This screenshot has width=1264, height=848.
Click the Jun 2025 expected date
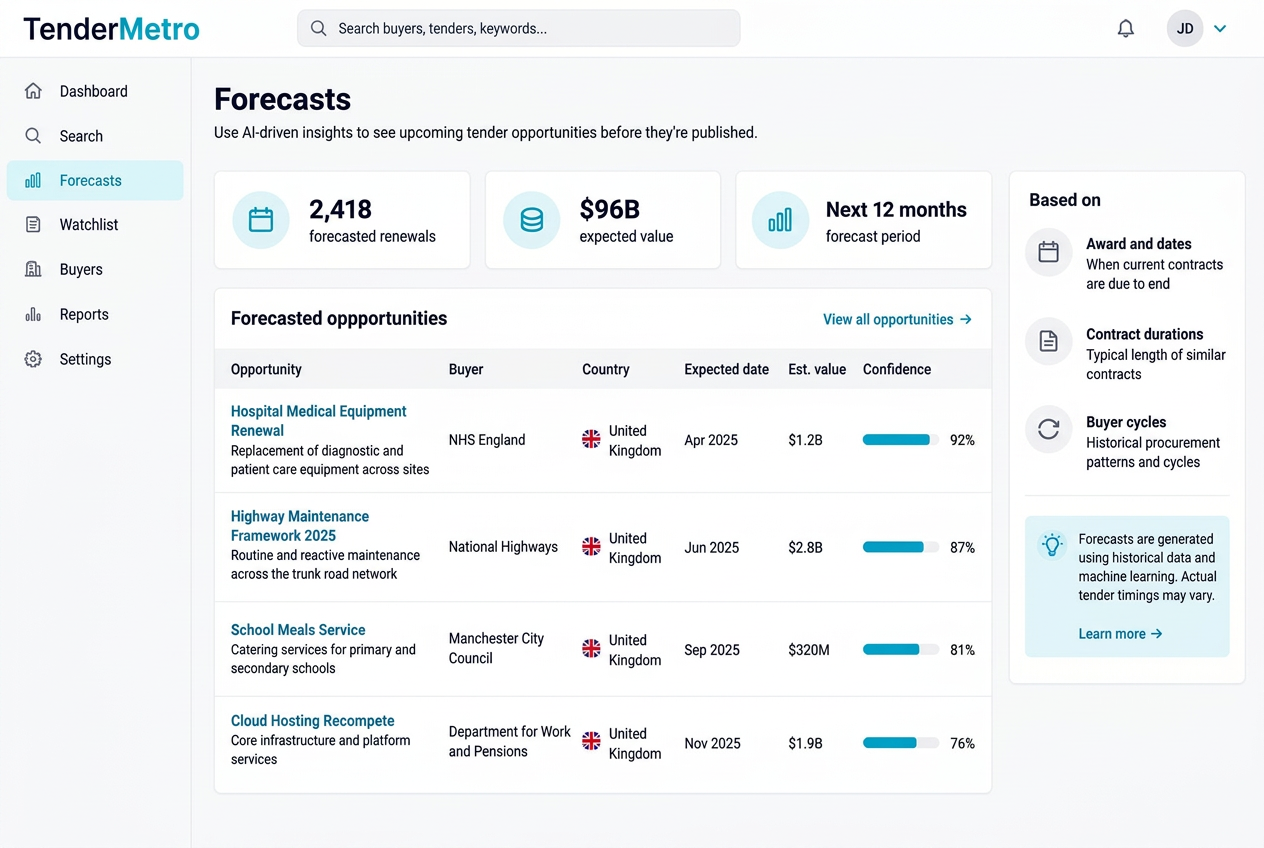712,547
